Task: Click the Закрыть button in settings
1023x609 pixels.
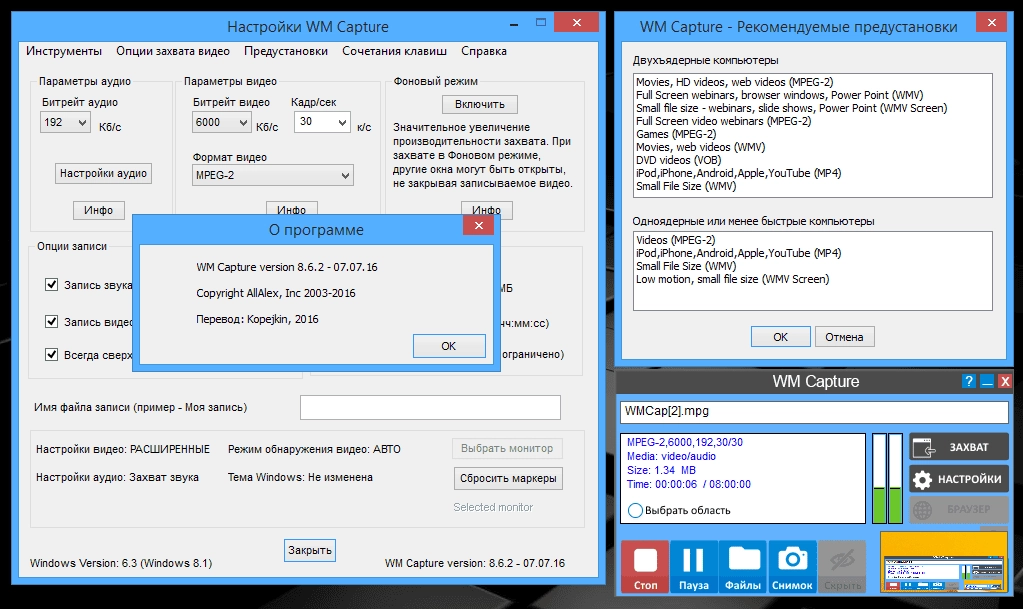Action: pos(310,550)
